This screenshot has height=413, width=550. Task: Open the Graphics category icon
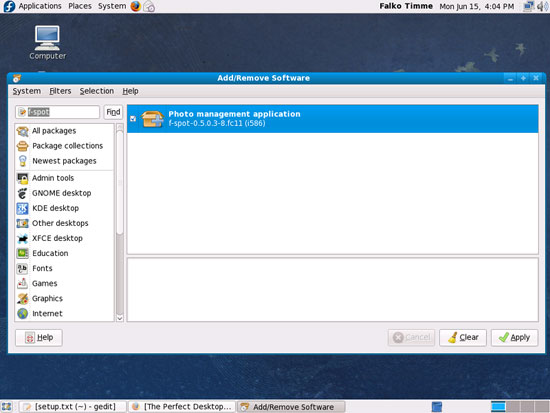[x=23, y=299]
